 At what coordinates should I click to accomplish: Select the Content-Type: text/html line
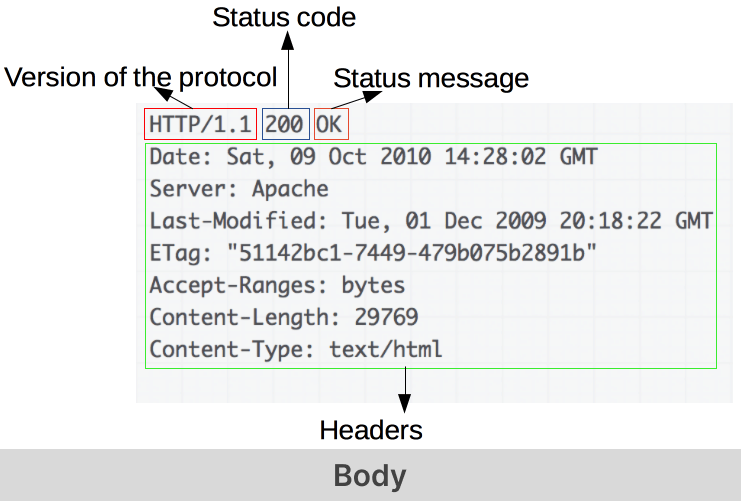click(295, 349)
